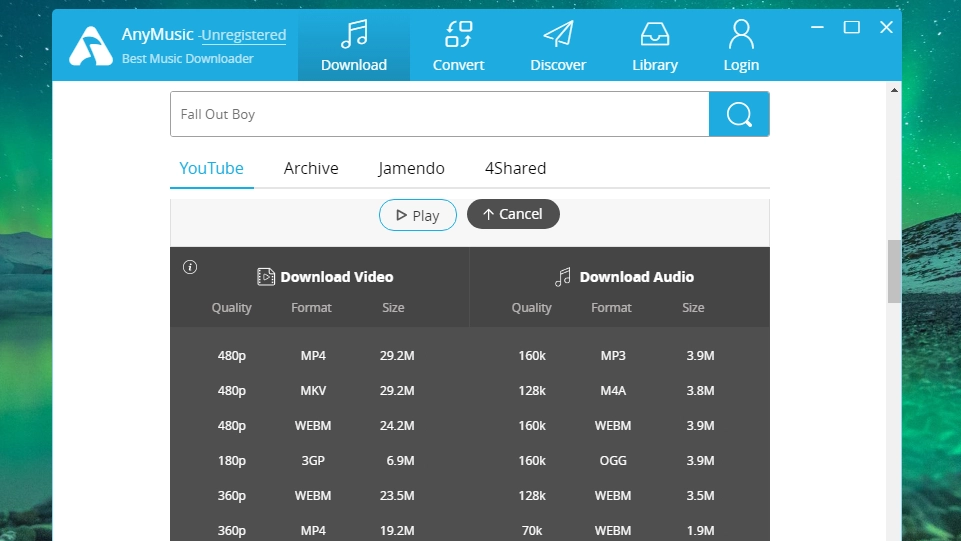The width and height of the screenshot is (961, 541).
Task: Click the vertical scrollbar thumb
Action: coord(894,271)
